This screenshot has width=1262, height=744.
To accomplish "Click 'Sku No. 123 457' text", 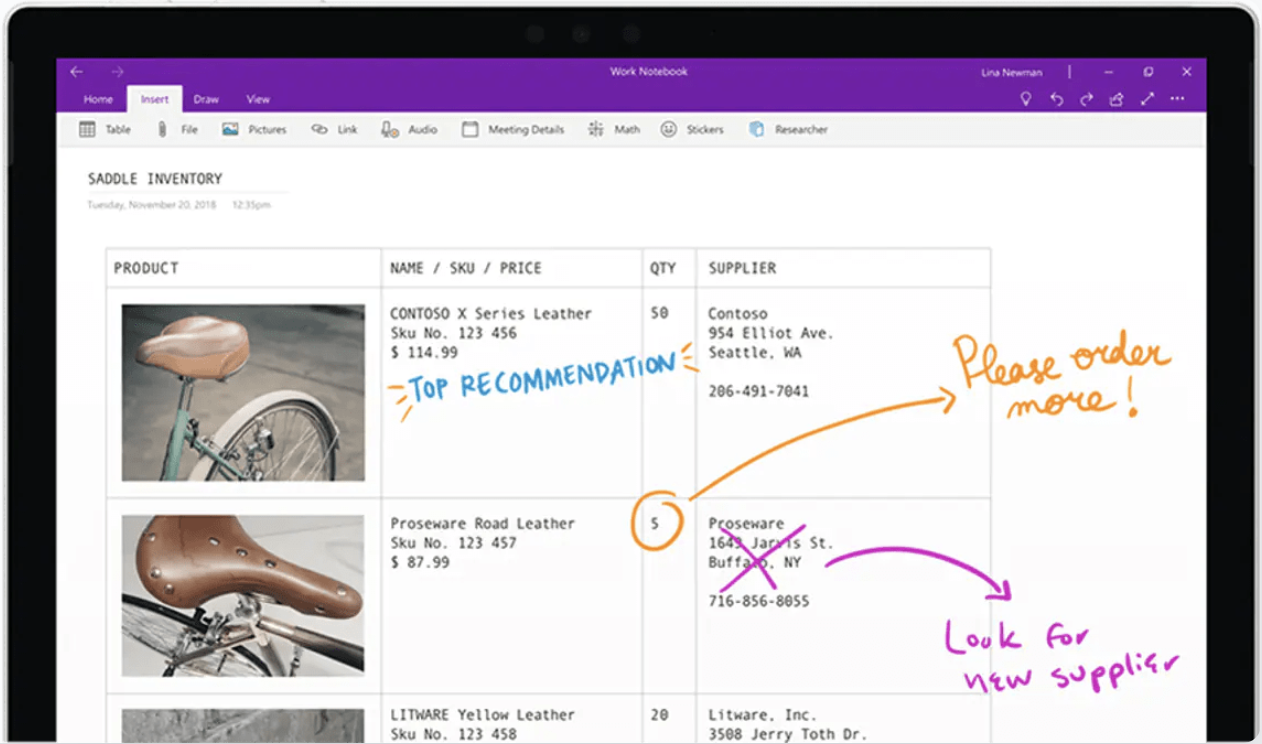I will point(453,543).
